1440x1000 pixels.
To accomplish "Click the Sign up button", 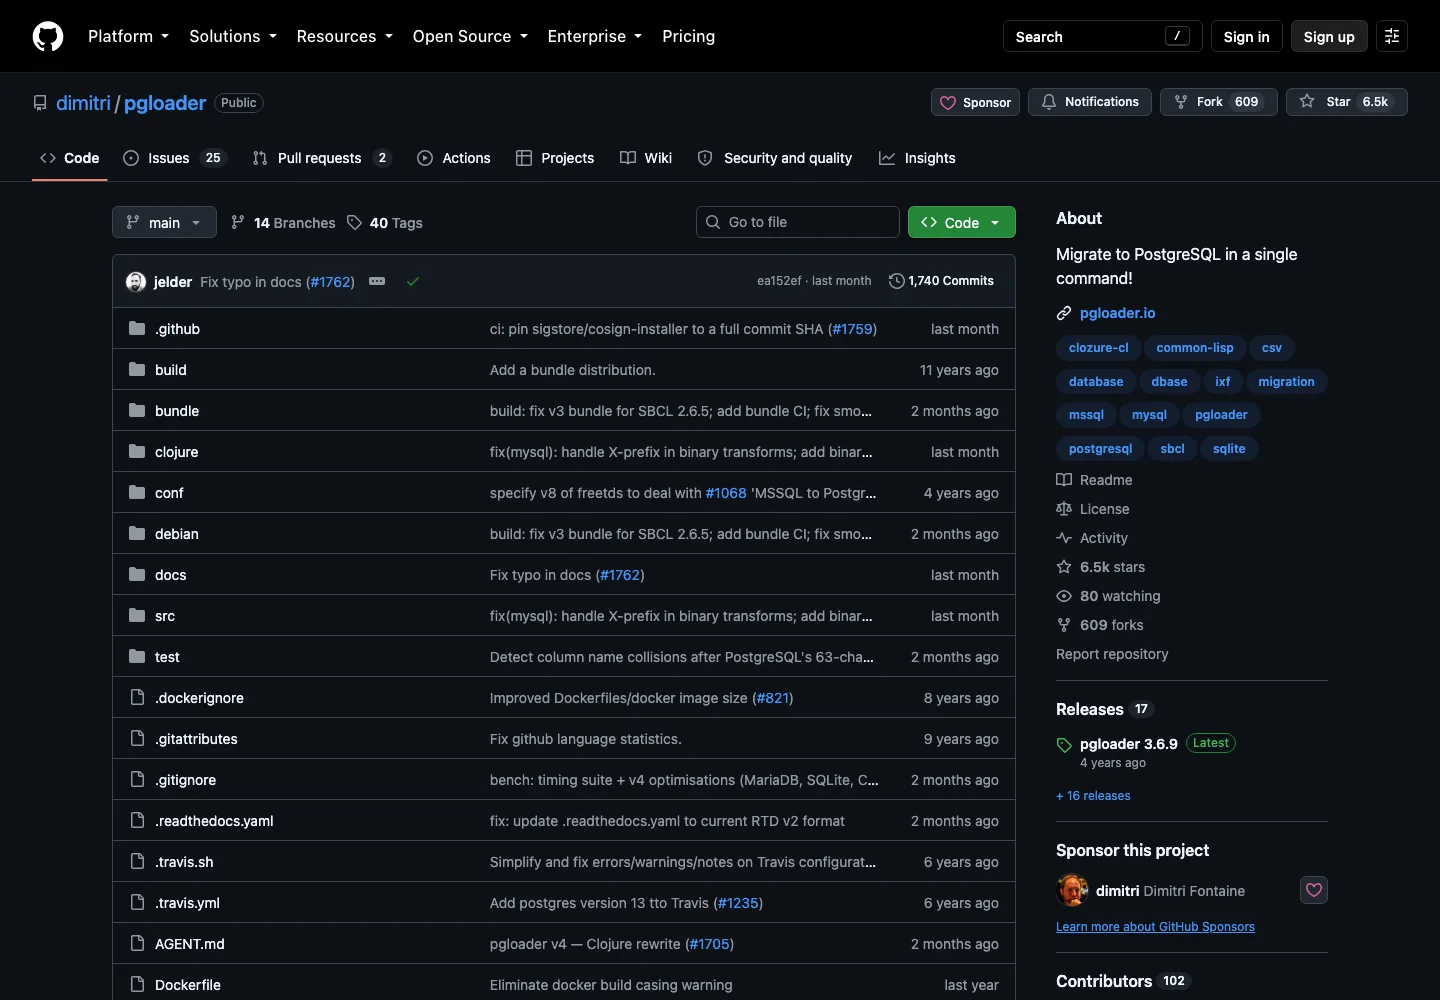I will point(1329,36).
